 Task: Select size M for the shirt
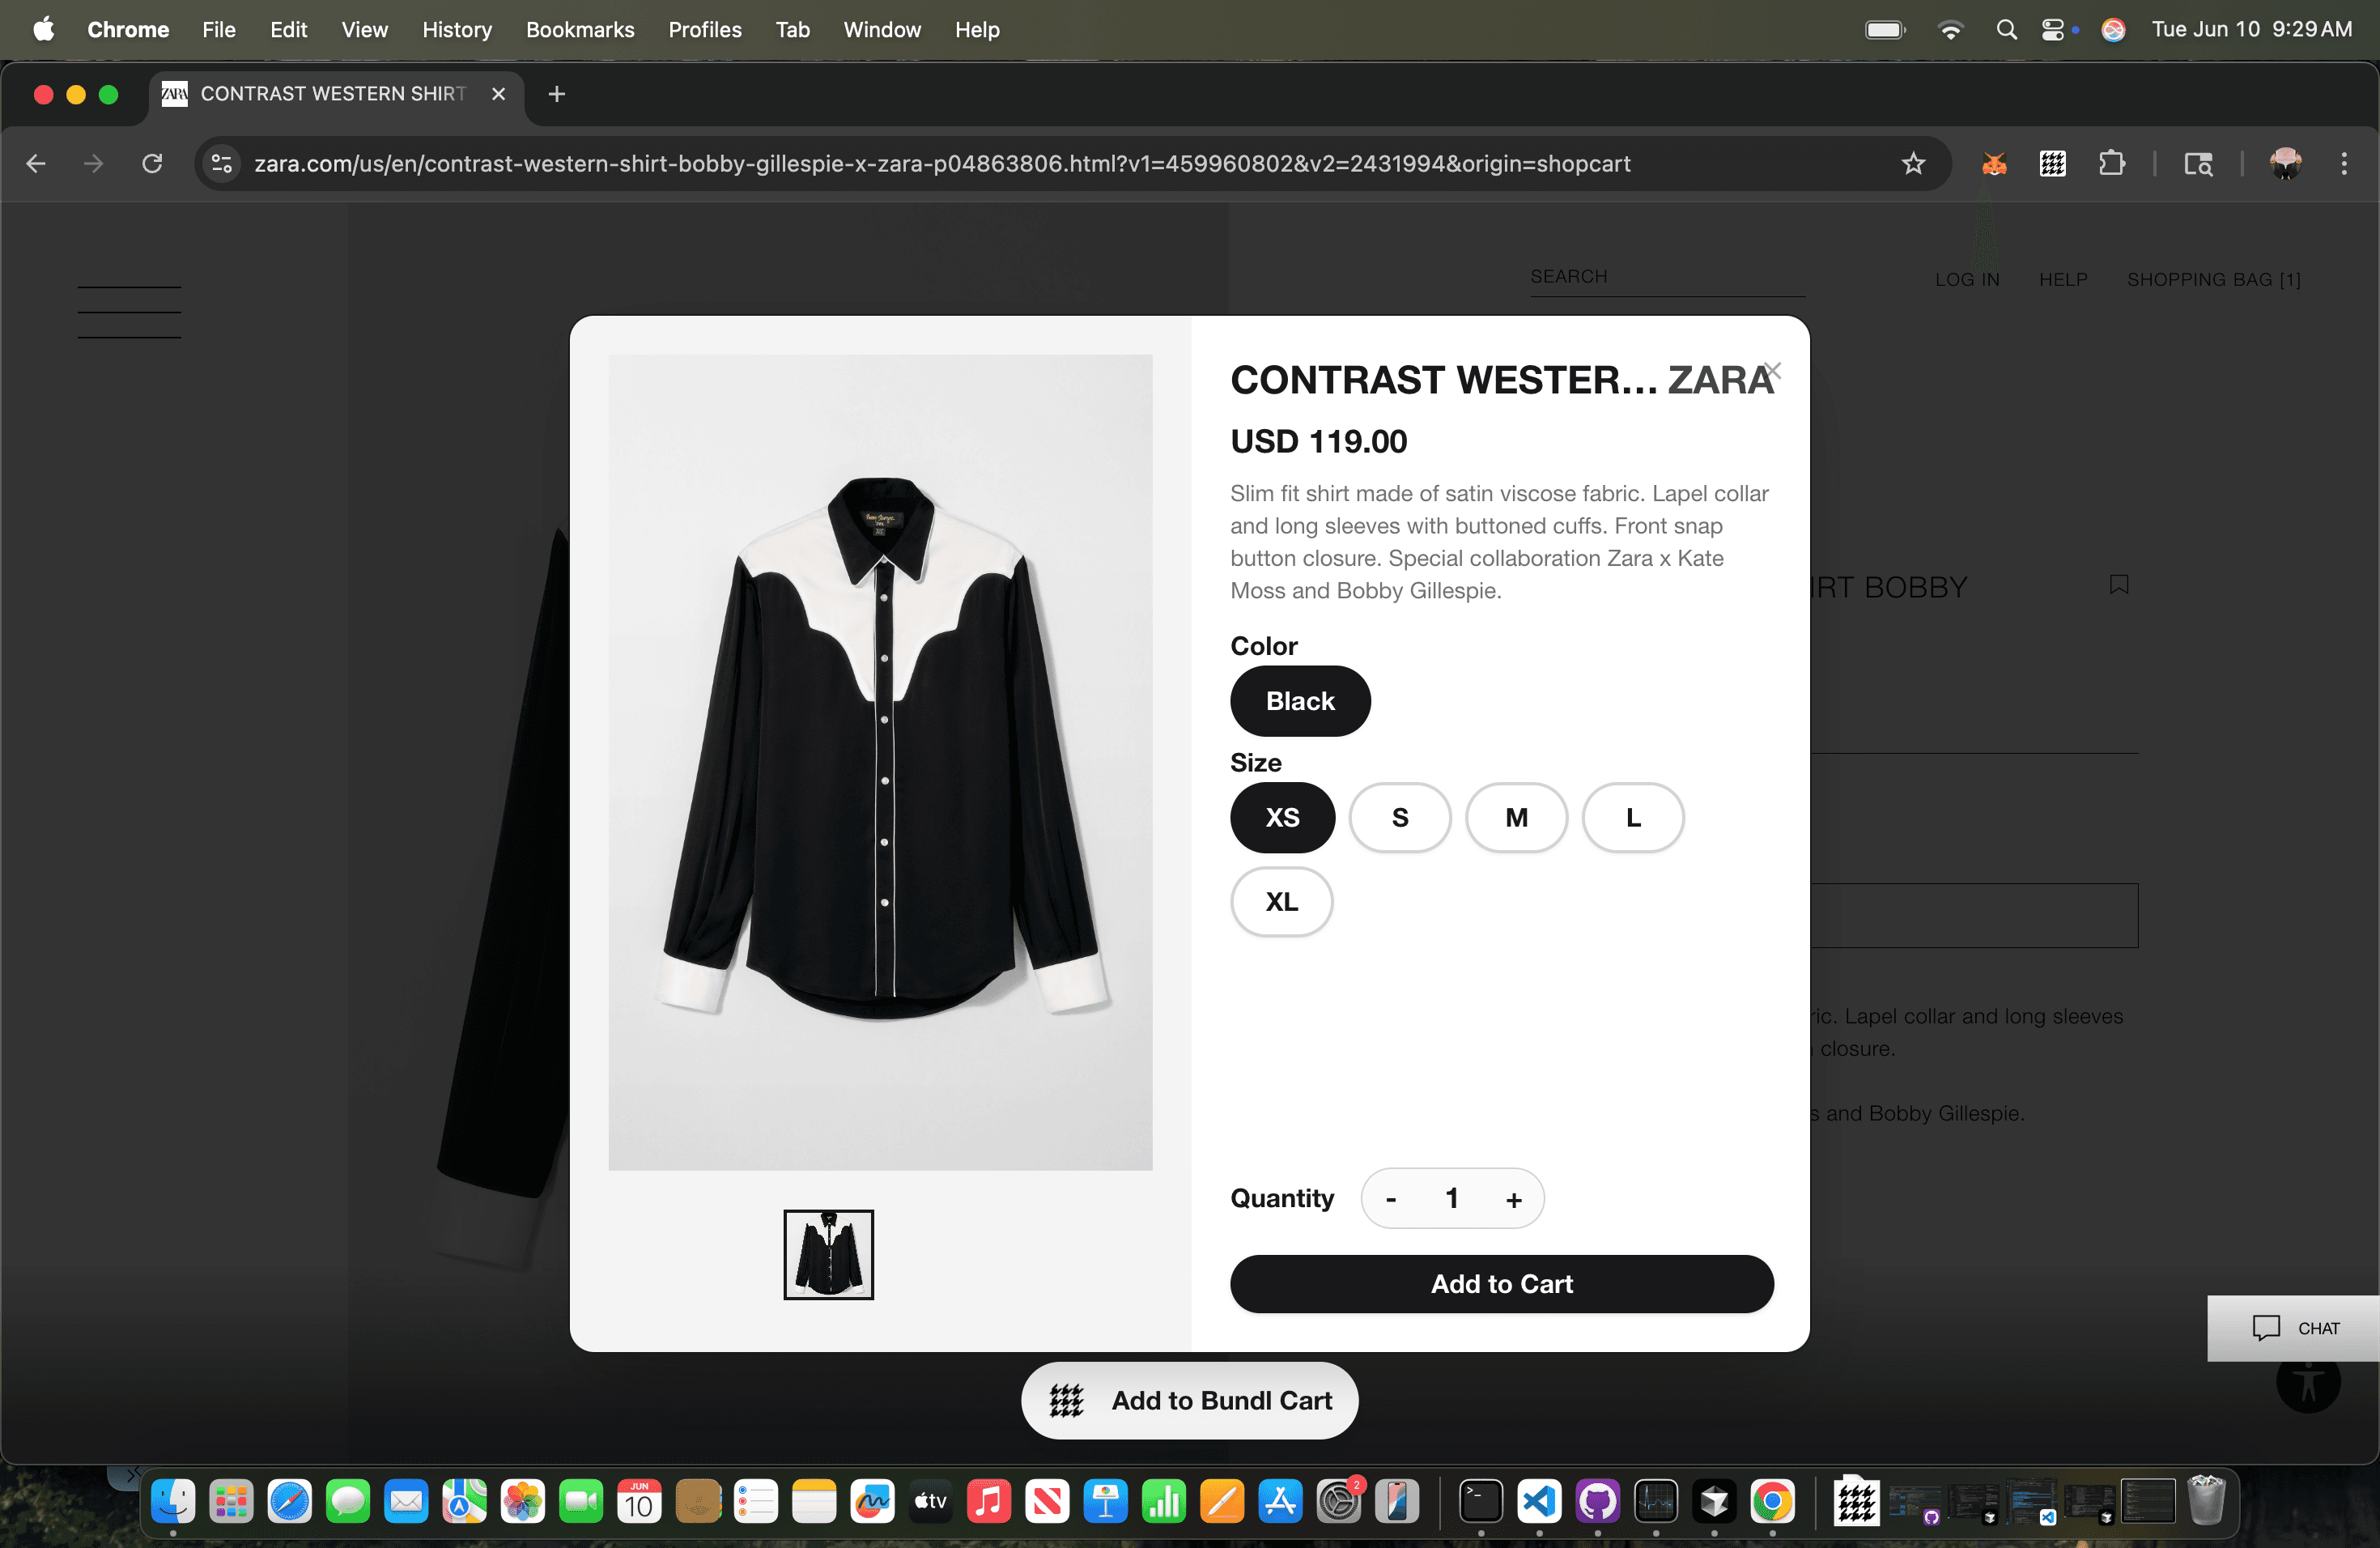pyautogui.click(x=1516, y=818)
